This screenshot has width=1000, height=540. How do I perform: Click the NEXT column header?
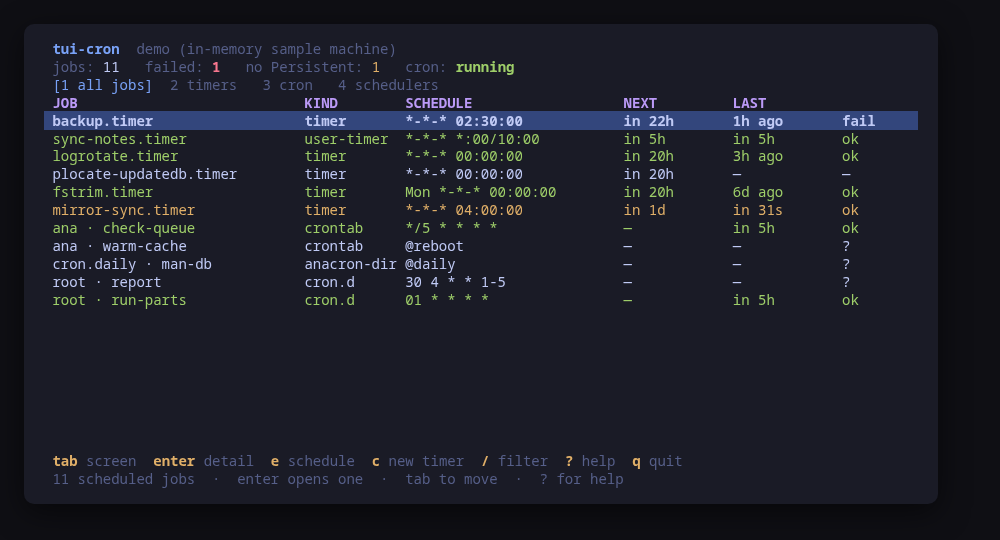[x=640, y=103]
